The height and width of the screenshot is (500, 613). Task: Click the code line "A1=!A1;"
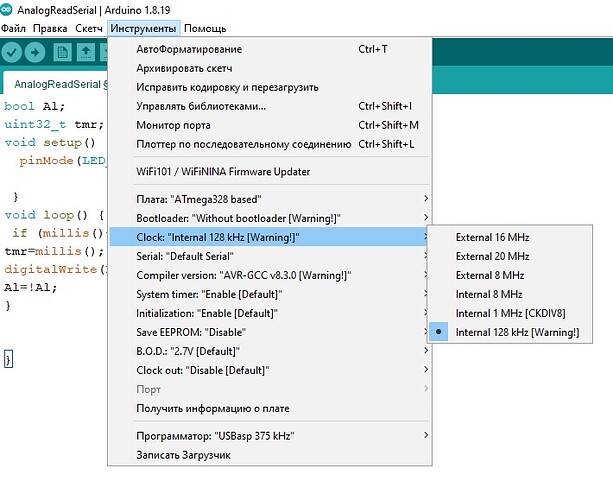point(30,288)
